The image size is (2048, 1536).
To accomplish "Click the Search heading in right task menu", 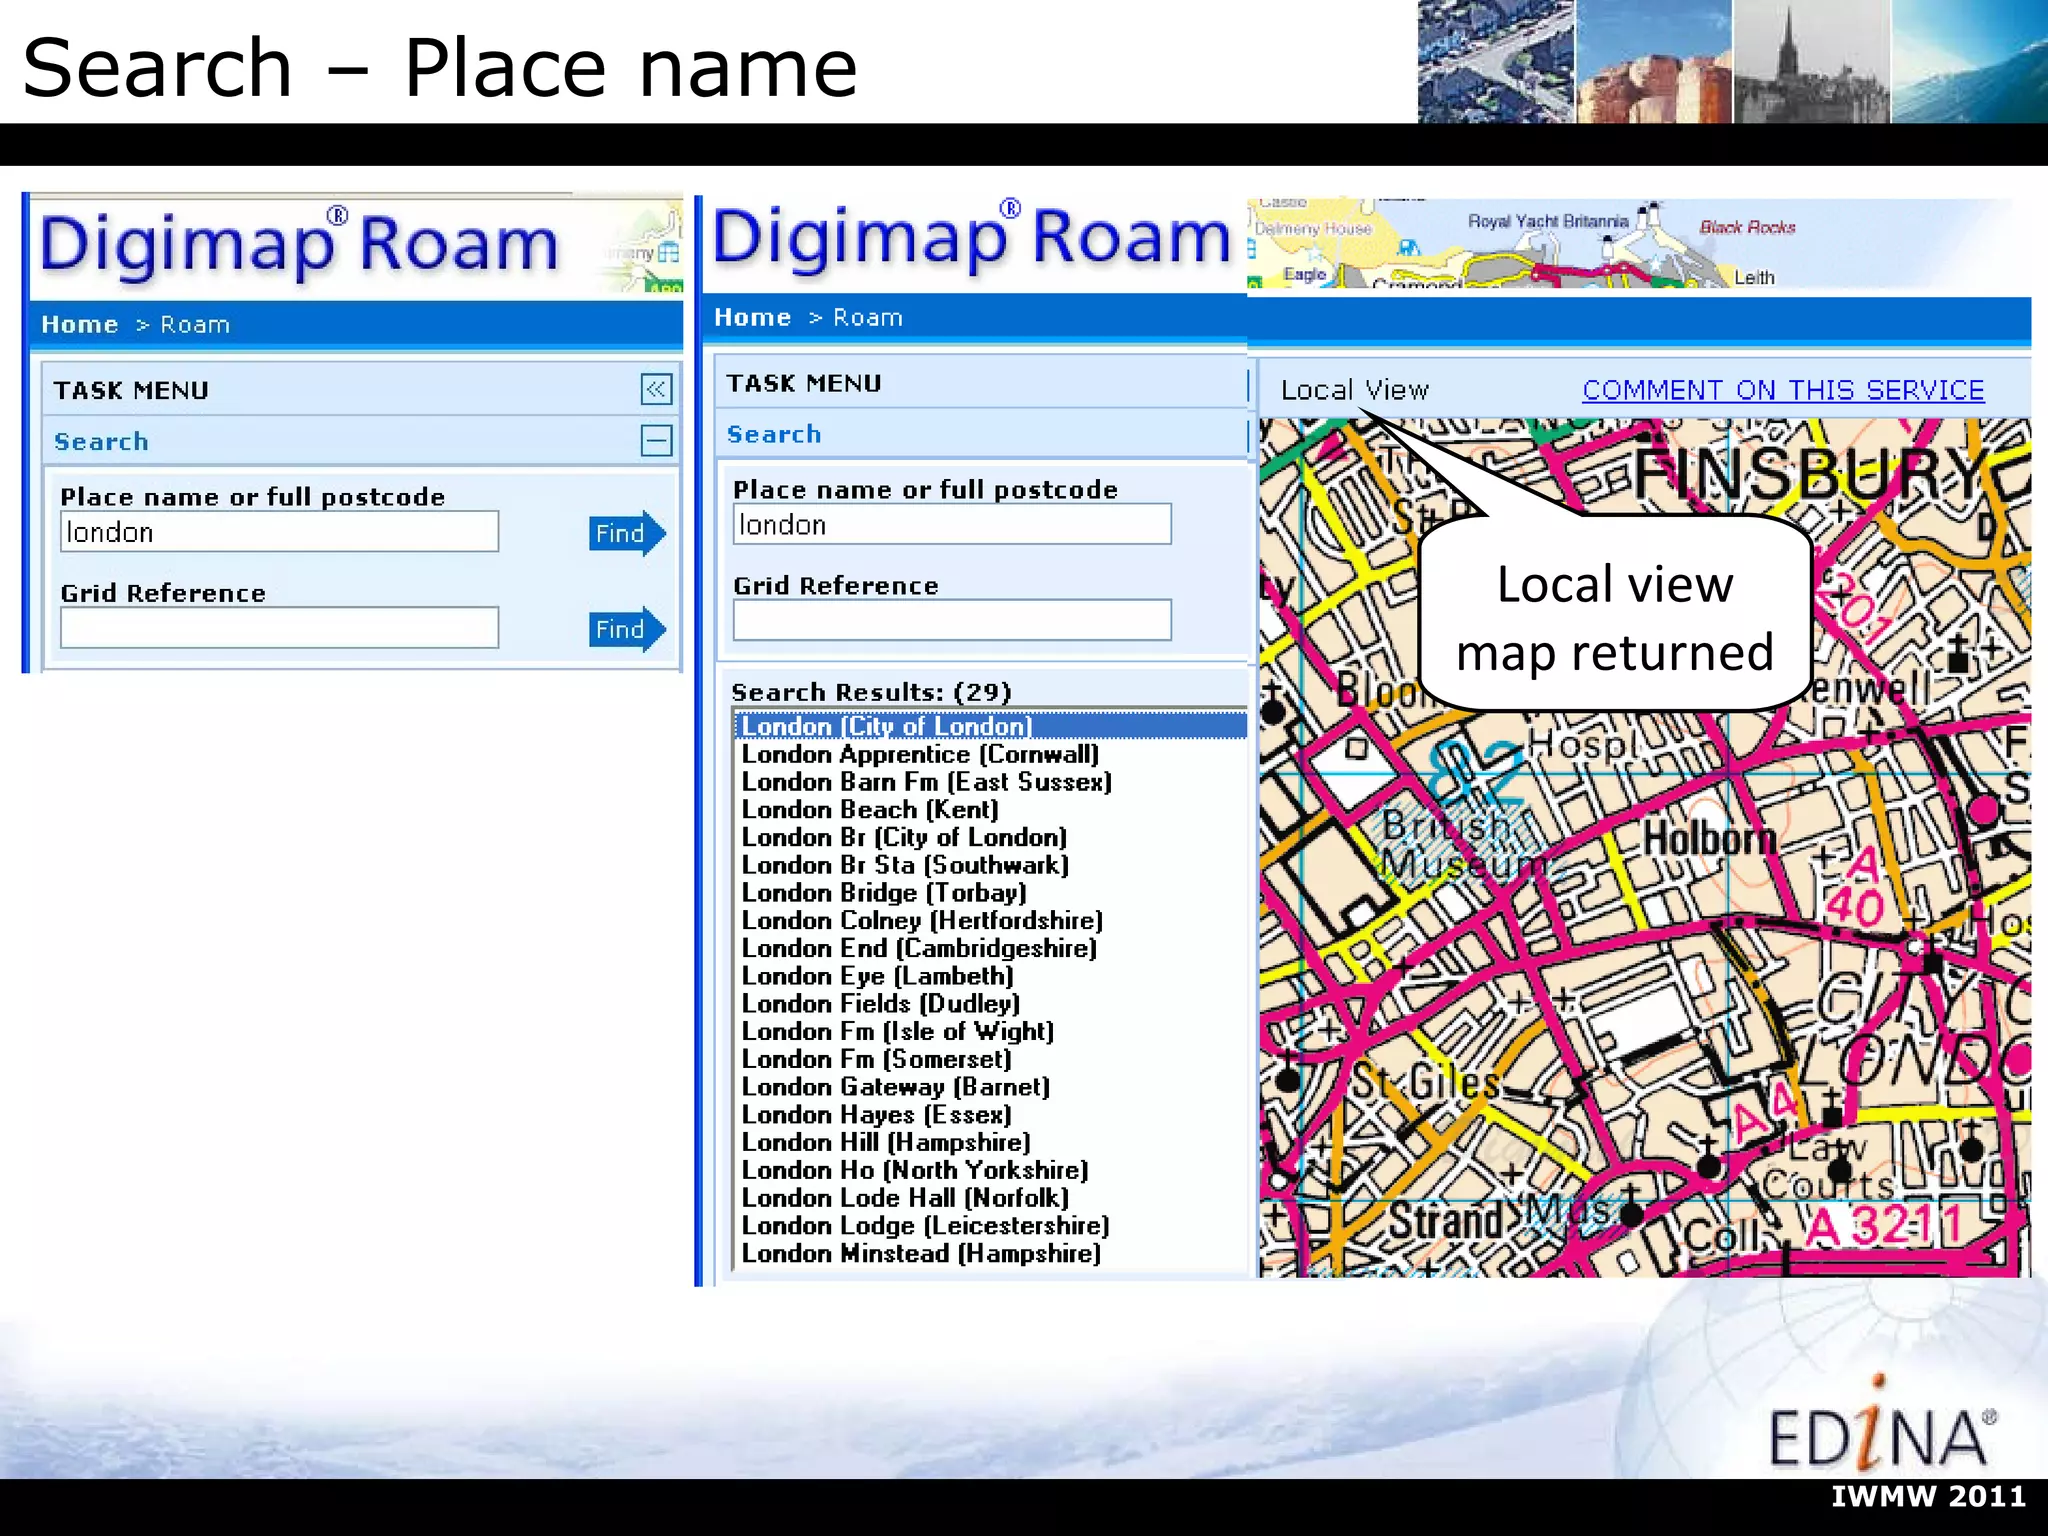I will coord(774,435).
